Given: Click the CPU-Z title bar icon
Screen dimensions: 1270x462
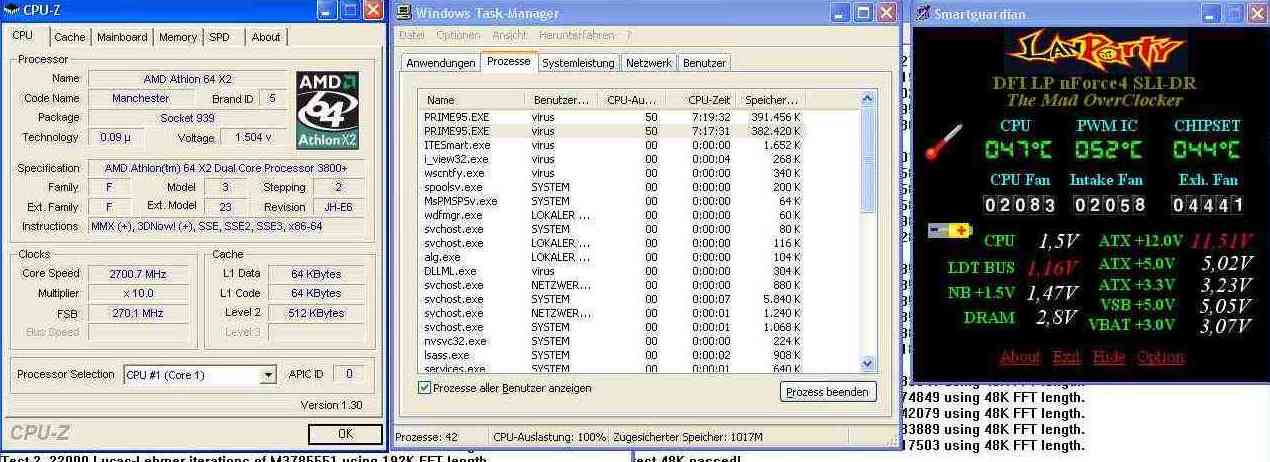Looking at the screenshot, I should coord(12,11).
